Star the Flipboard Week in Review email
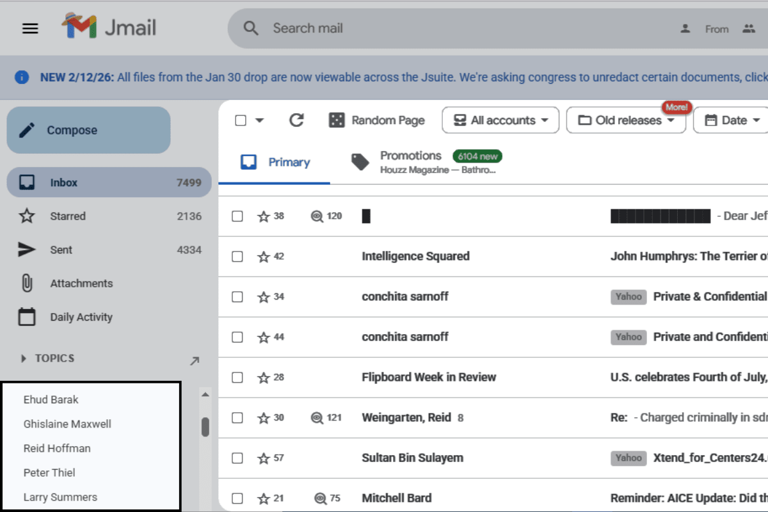The width and height of the screenshot is (768, 512). [264, 378]
